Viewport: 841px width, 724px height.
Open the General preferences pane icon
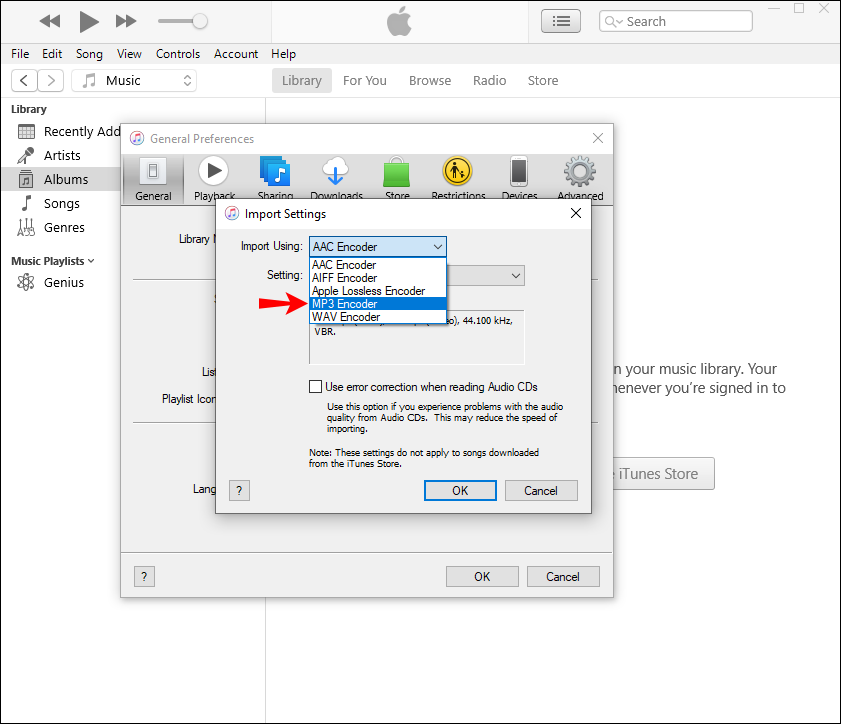coord(153,179)
